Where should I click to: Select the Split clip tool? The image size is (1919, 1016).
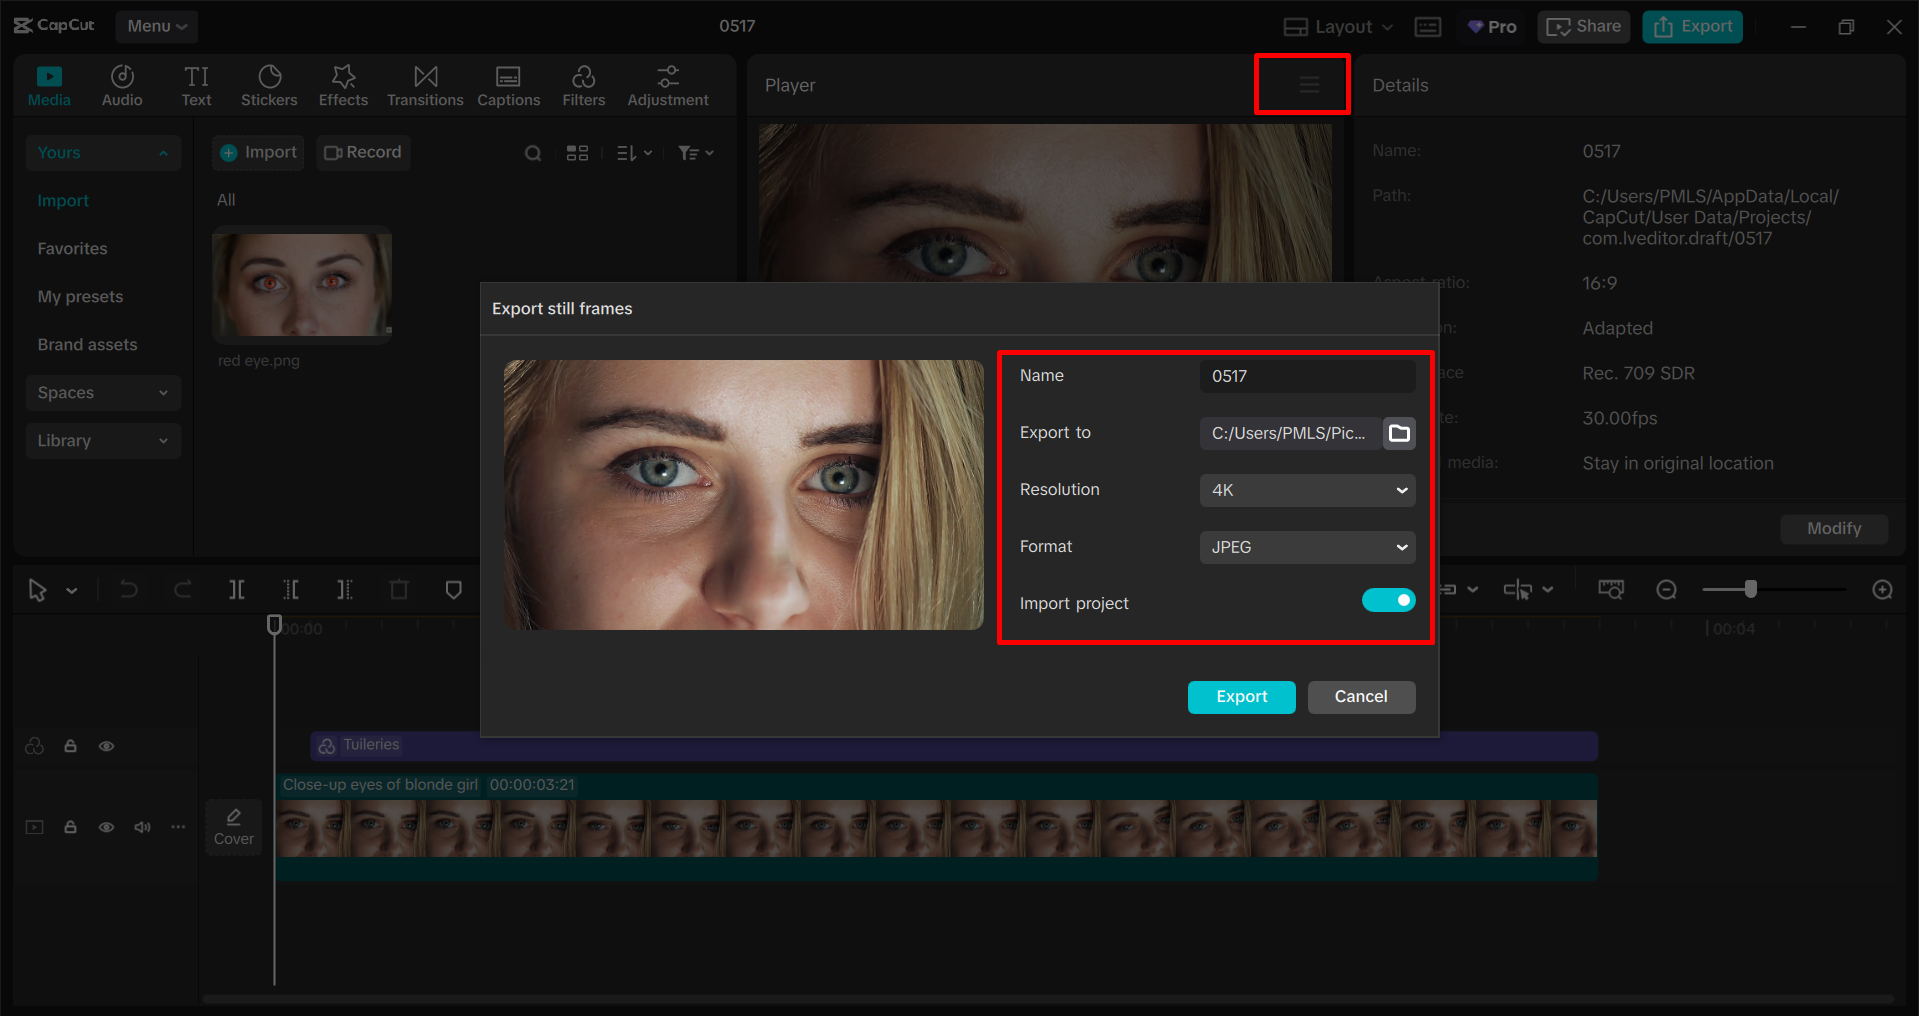[x=237, y=589]
